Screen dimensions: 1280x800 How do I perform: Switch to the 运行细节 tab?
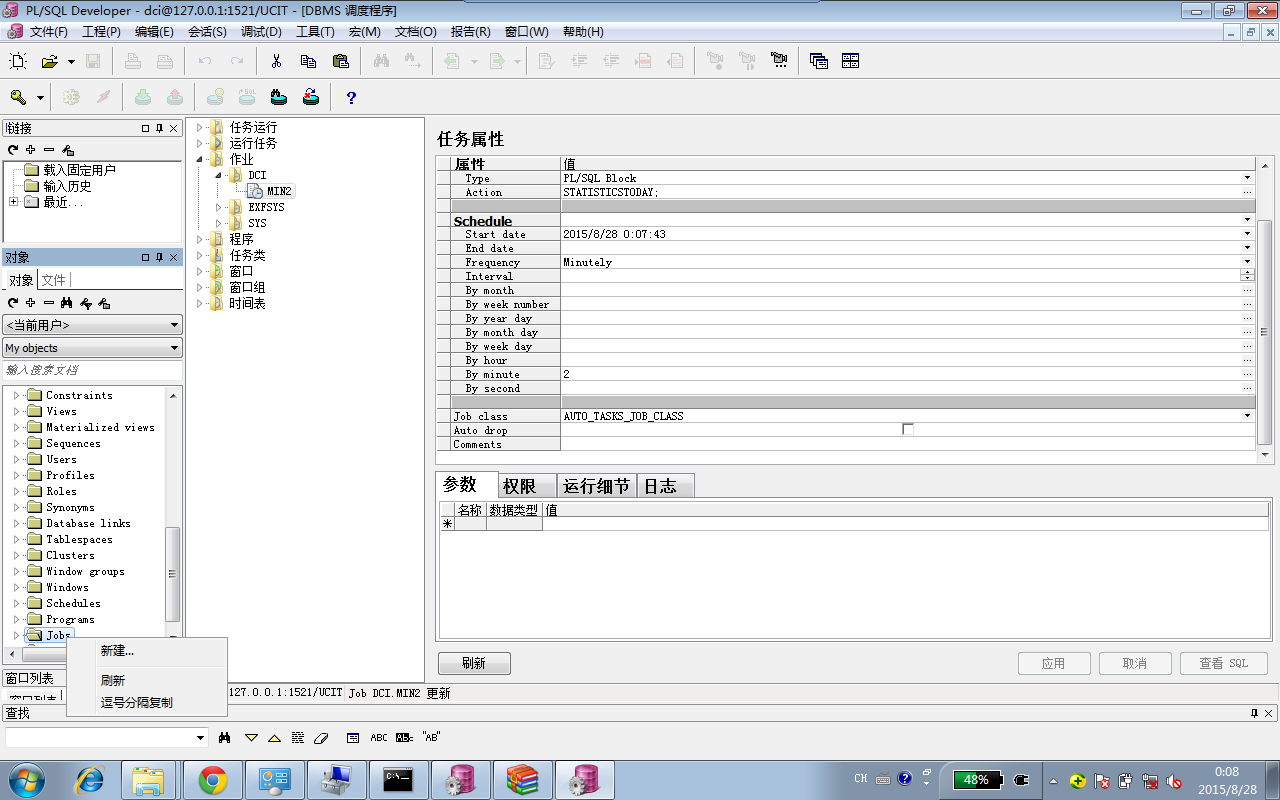[596, 486]
